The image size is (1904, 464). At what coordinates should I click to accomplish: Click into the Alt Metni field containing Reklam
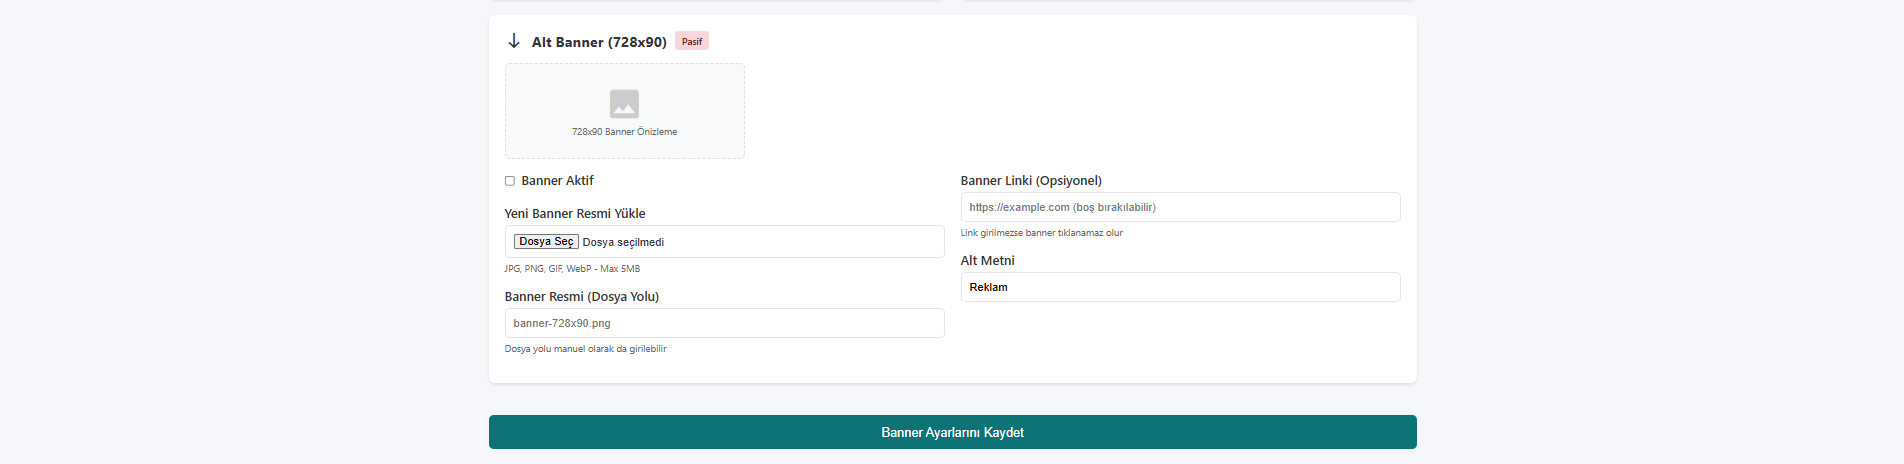(x=1180, y=287)
